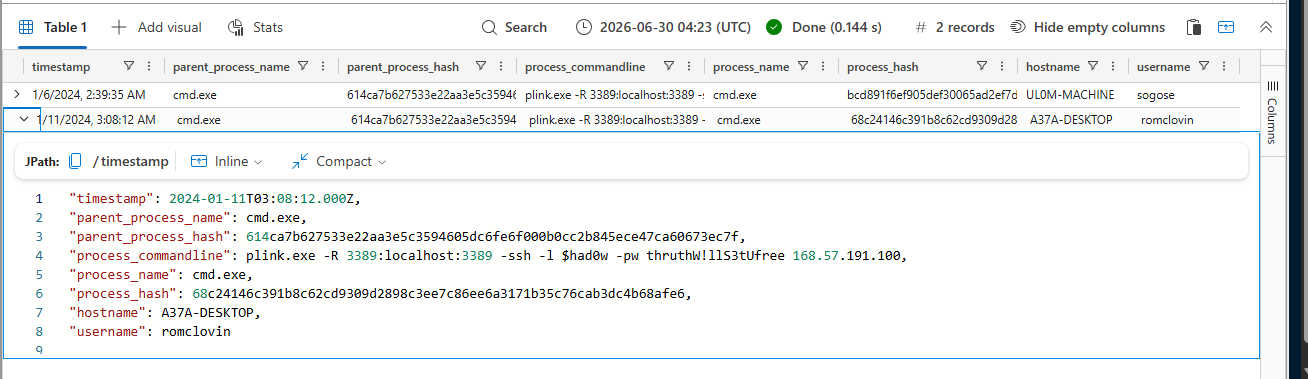This screenshot has height=379, width=1308.
Task: Collapse the 1/11/2024 row
Action: 24,119
